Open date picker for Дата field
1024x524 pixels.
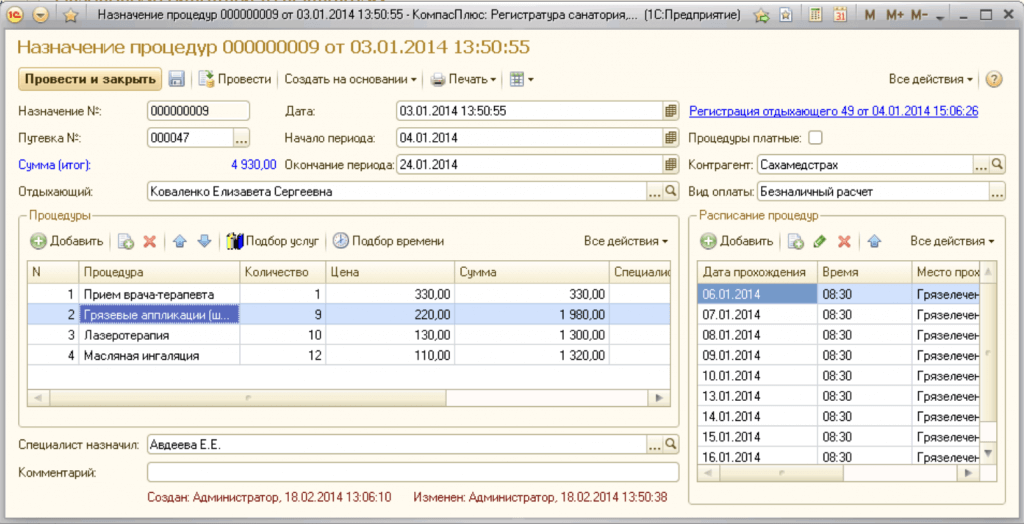tap(671, 111)
